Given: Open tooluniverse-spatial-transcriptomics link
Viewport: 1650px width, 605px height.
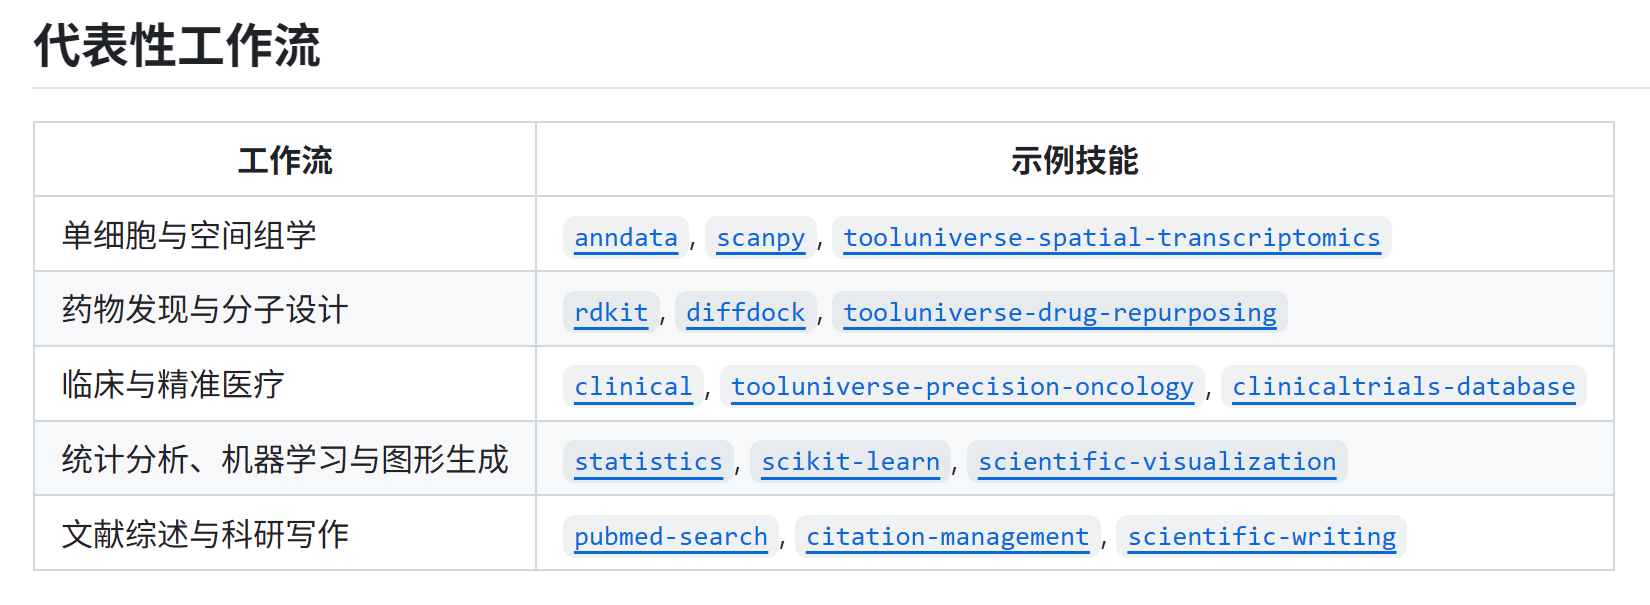Looking at the screenshot, I should [x=1111, y=238].
